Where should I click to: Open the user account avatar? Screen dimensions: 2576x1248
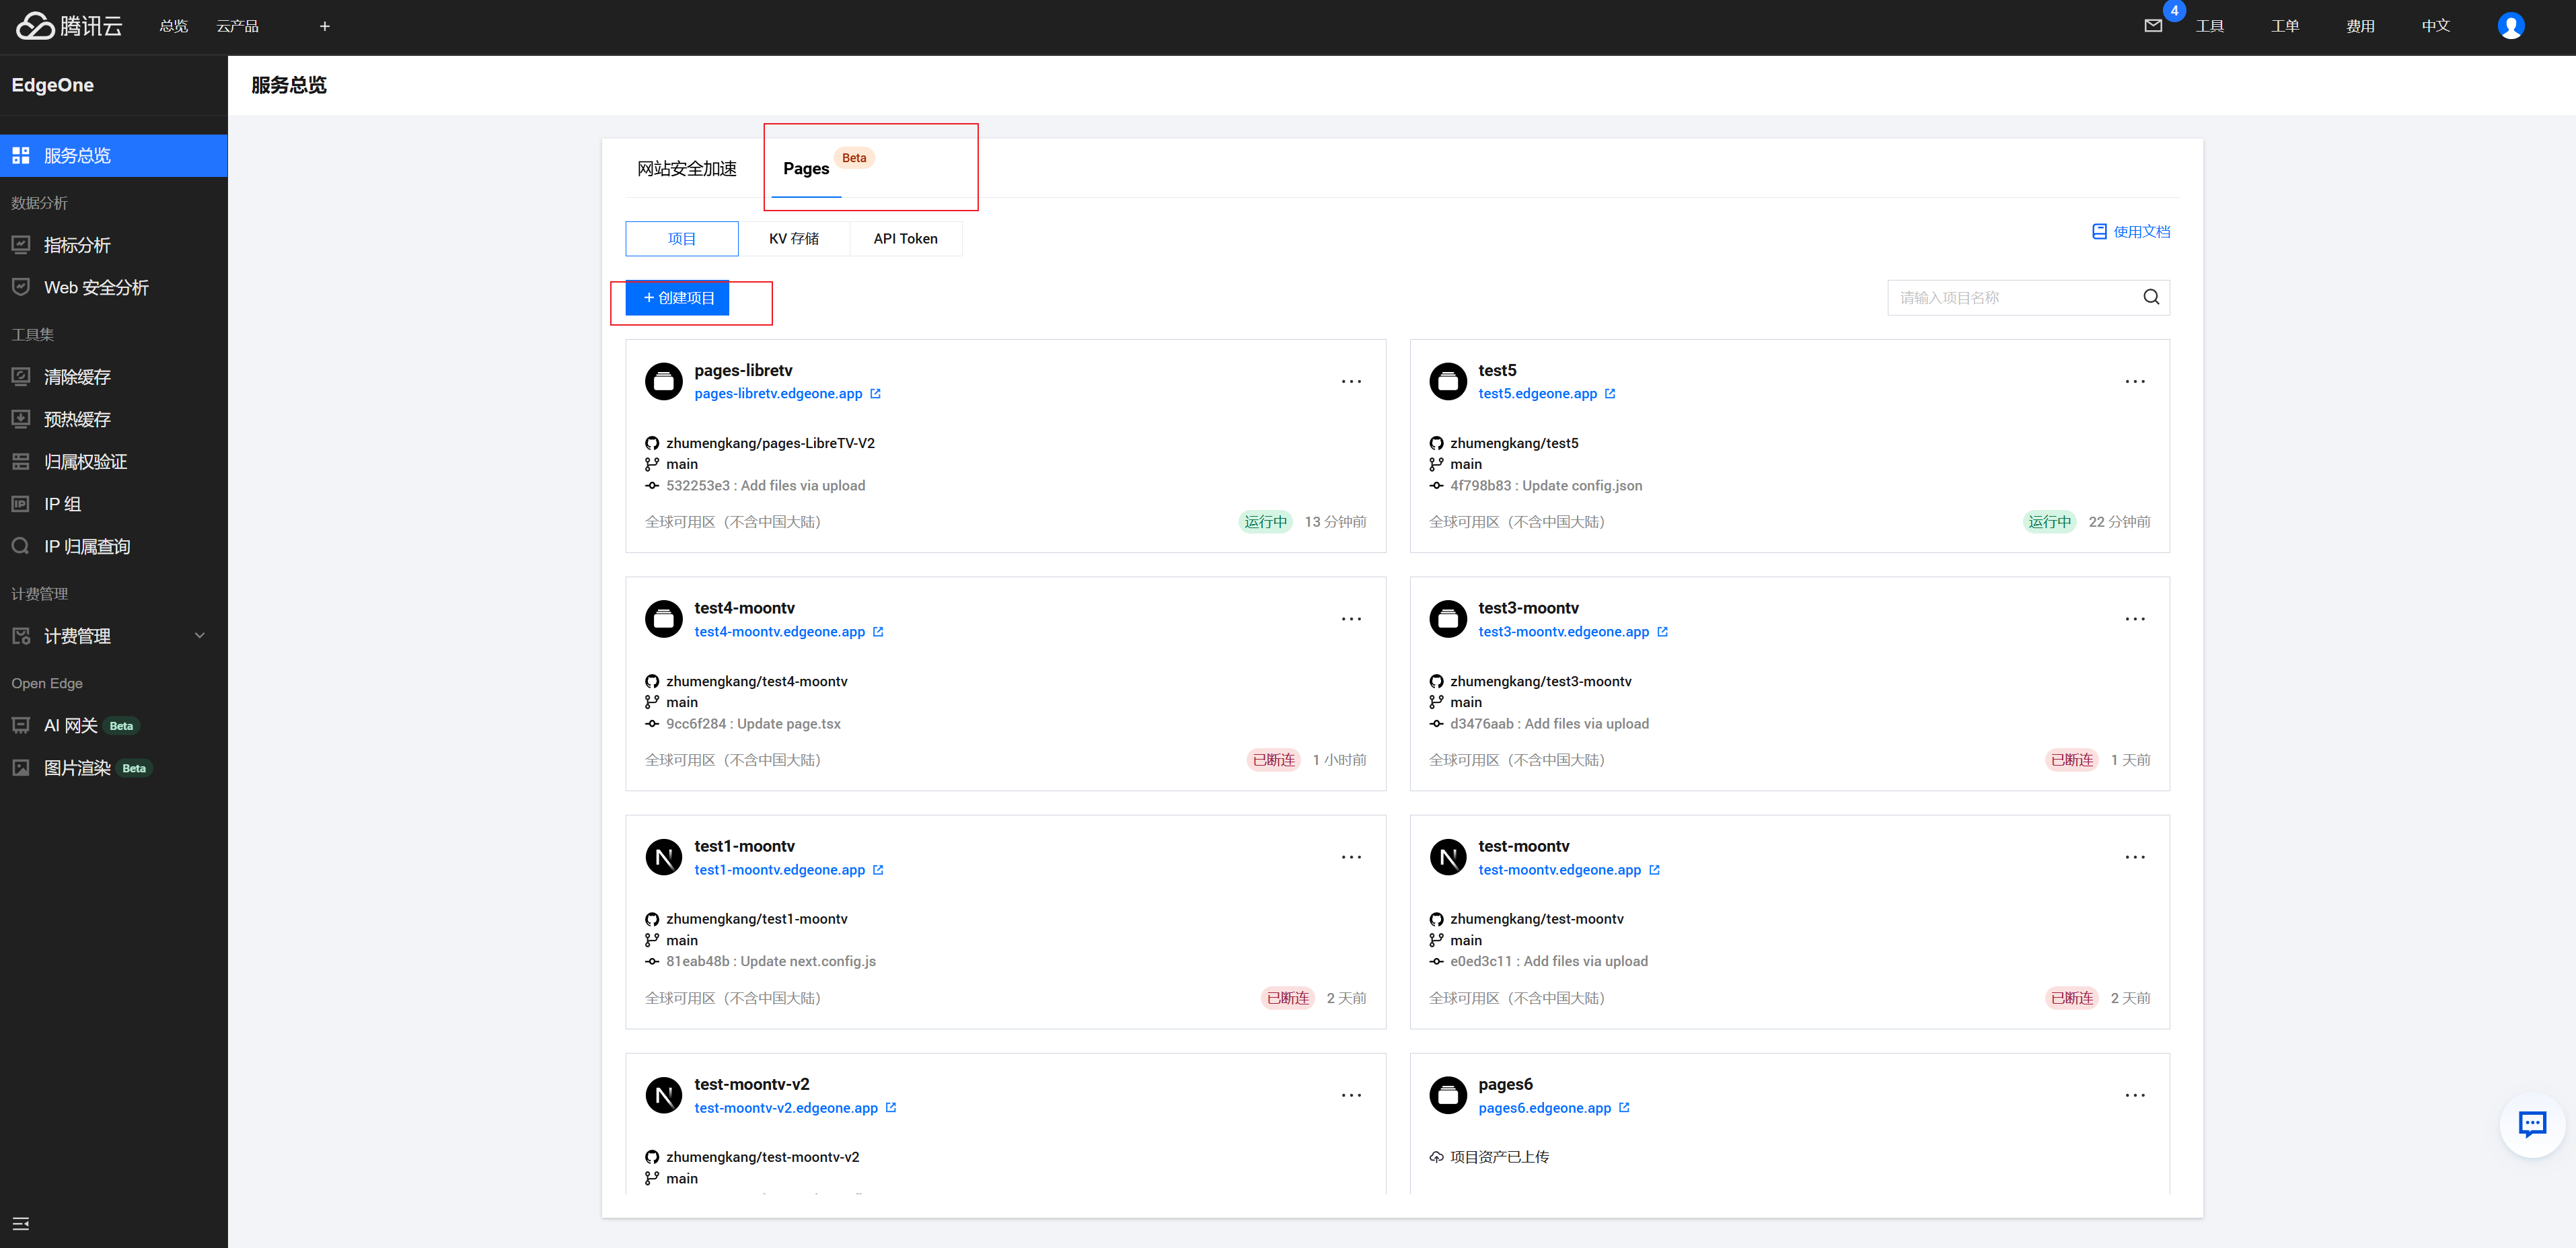pyautogui.click(x=2510, y=26)
